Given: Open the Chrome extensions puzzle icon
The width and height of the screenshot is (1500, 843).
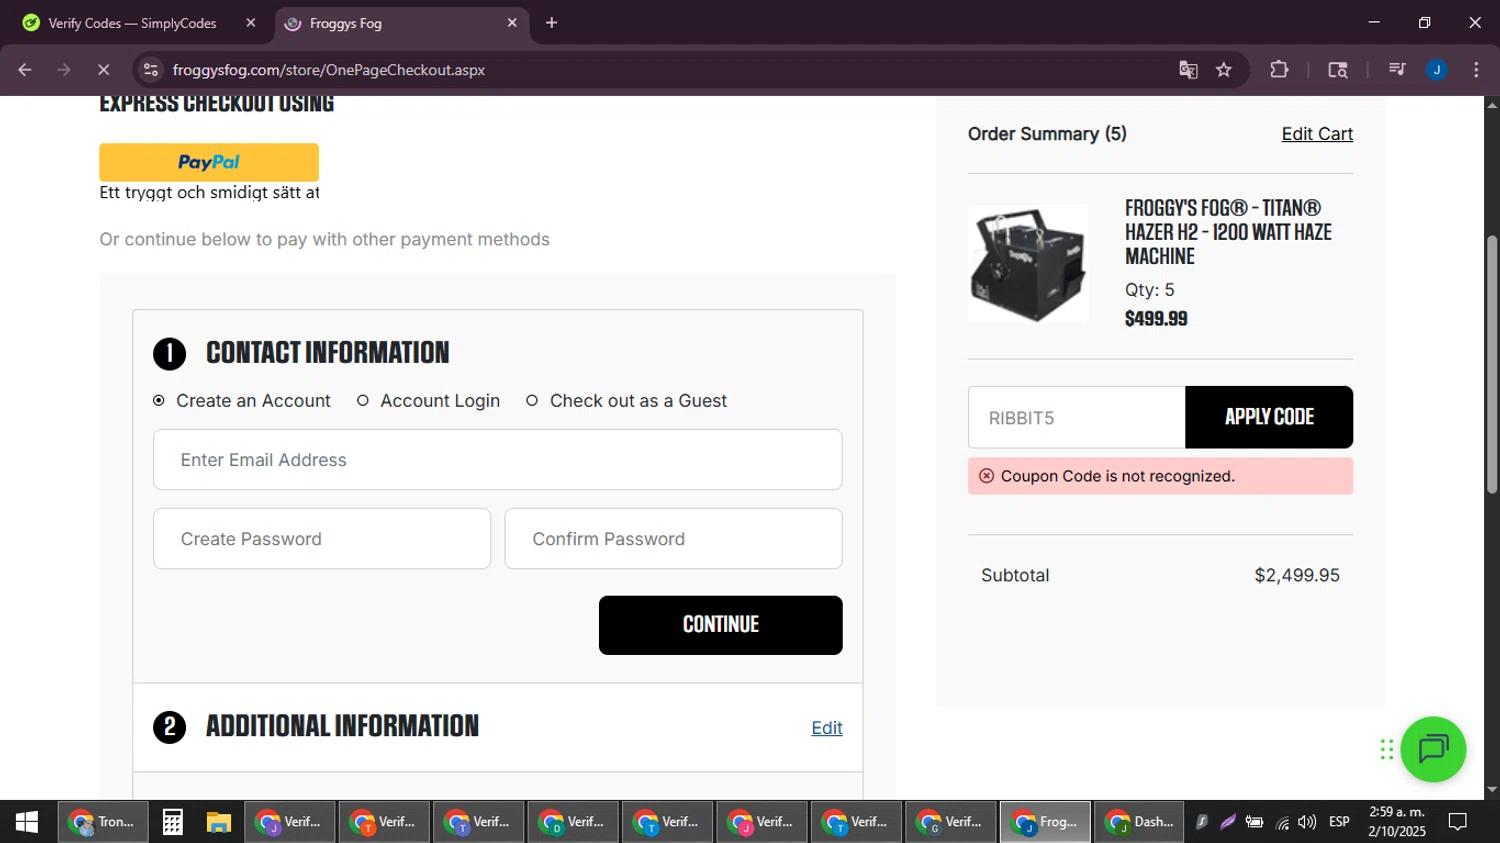Looking at the screenshot, I should (1279, 70).
